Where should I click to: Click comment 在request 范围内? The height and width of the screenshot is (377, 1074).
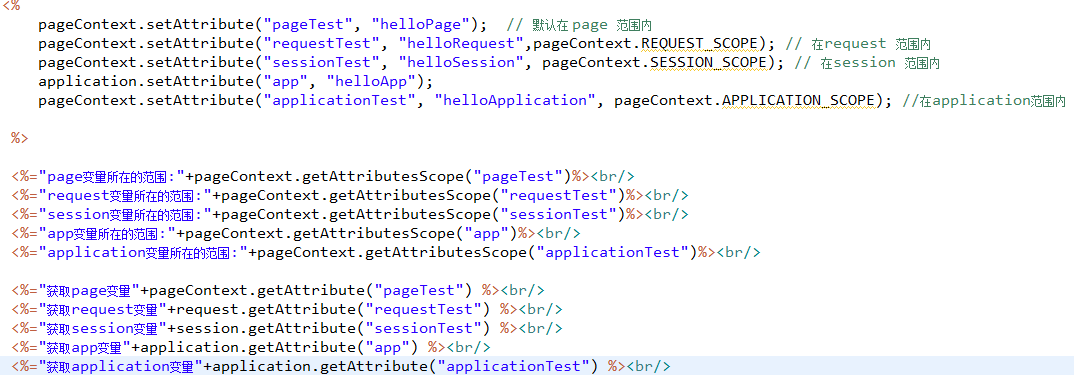(858, 44)
